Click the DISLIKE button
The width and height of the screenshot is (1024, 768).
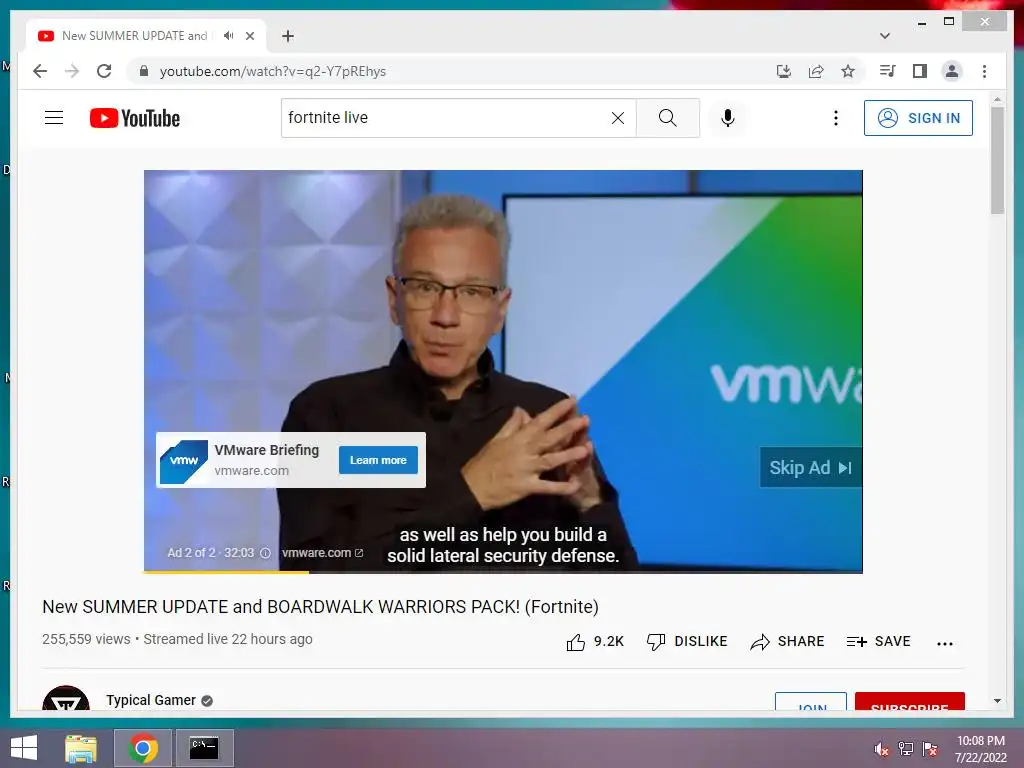686,642
